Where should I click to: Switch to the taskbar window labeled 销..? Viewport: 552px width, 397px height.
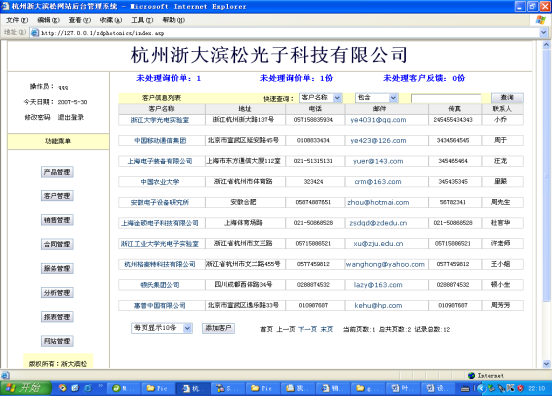333,389
